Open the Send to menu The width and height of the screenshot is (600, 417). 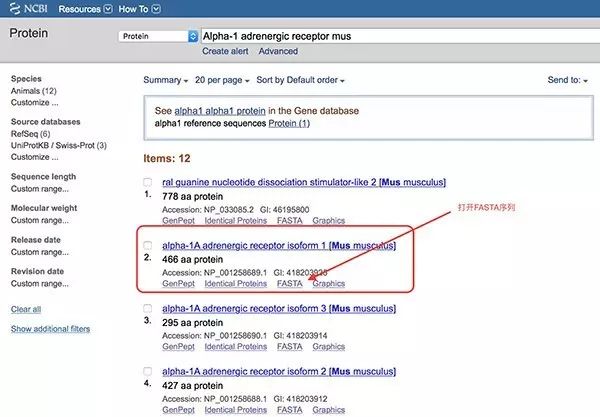coord(565,80)
